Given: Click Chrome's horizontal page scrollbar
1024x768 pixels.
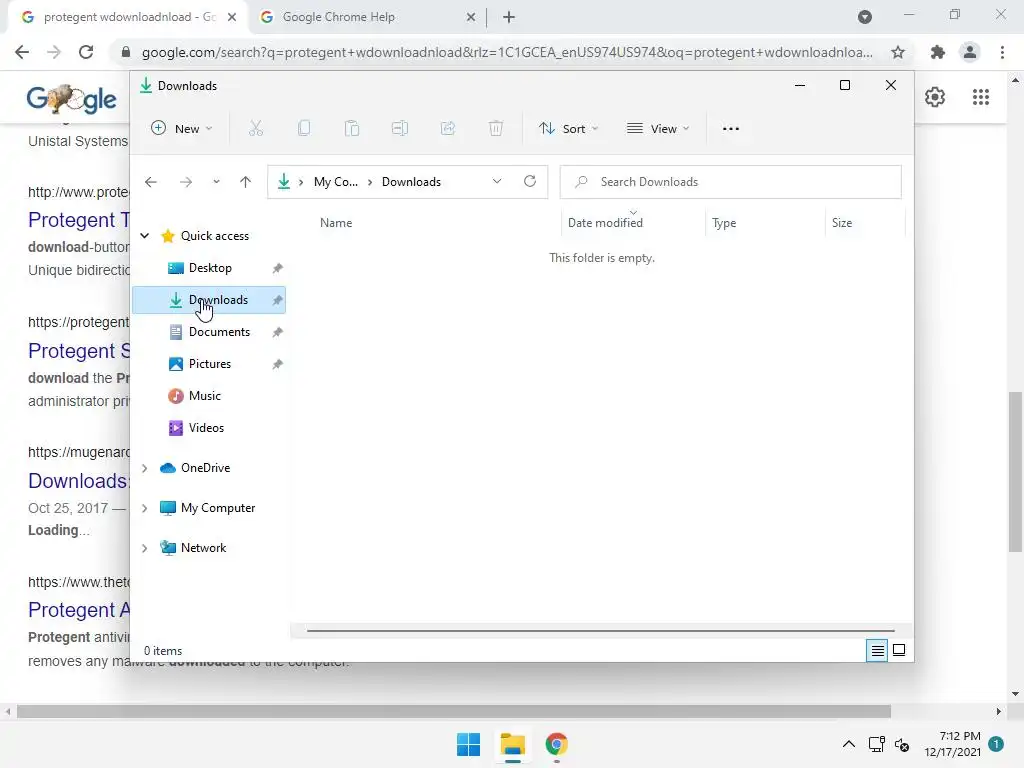Looking at the screenshot, I should (x=454, y=711).
